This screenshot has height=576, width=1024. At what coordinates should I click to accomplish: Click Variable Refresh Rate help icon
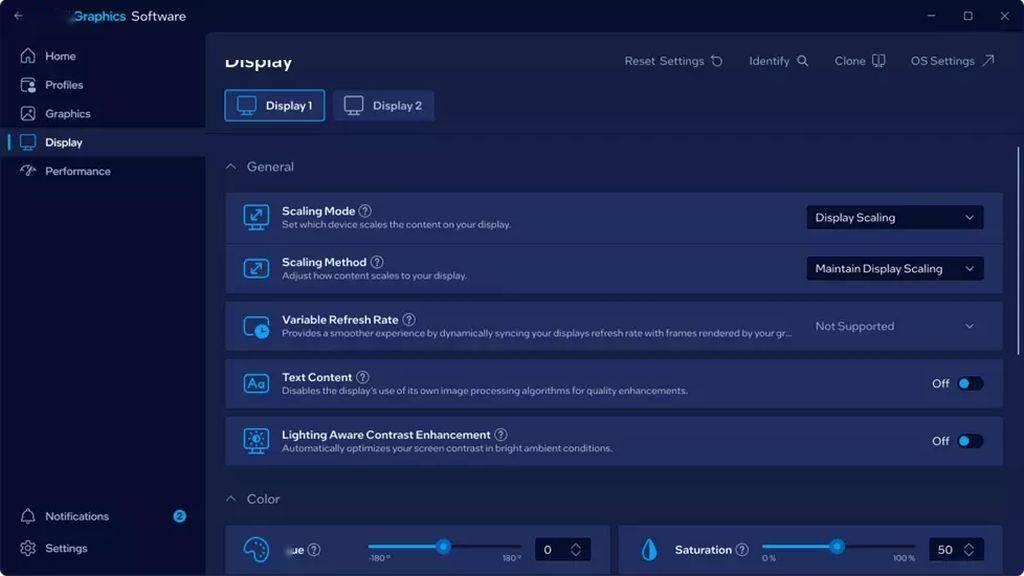(x=409, y=319)
